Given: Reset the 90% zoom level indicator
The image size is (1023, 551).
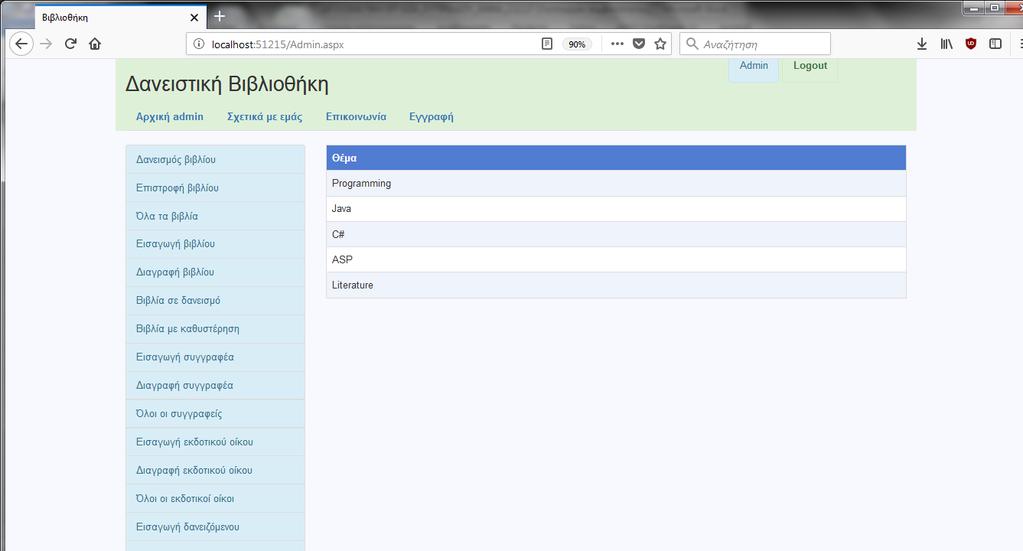Looking at the screenshot, I should click(x=577, y=44).
